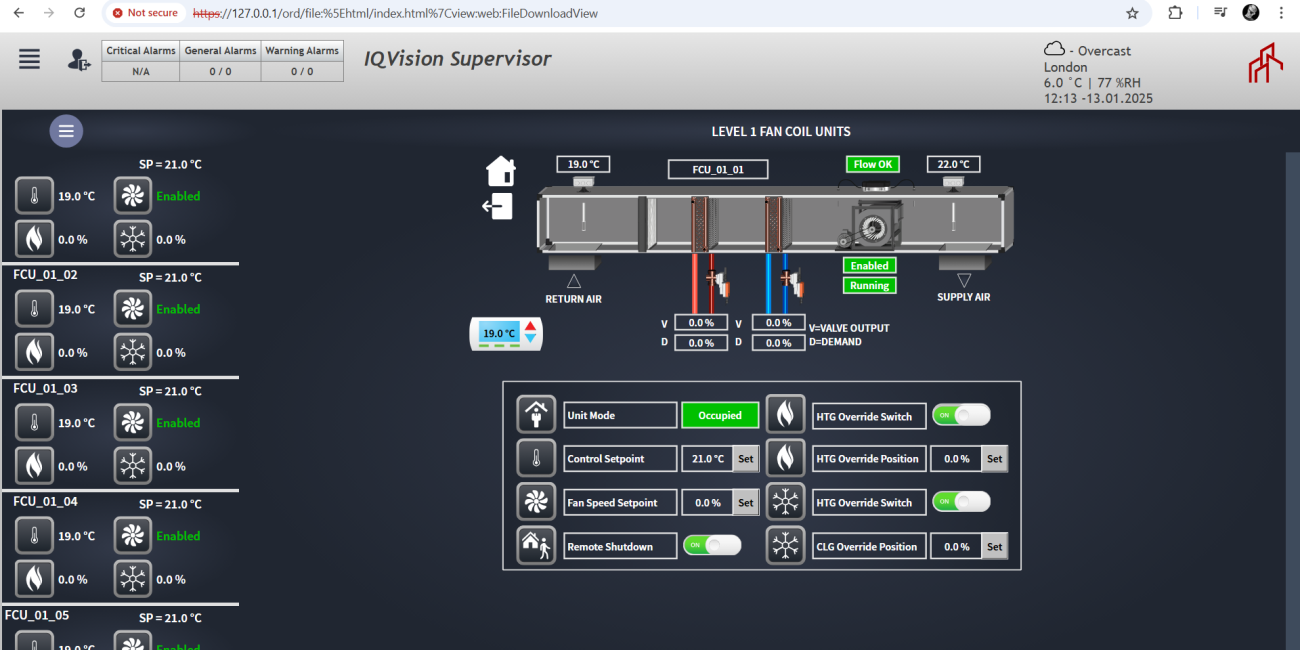Raise thermostat setpoint with red up arrow
The height and width of the screenshot is (650, 1300).
tap(531, 326)
